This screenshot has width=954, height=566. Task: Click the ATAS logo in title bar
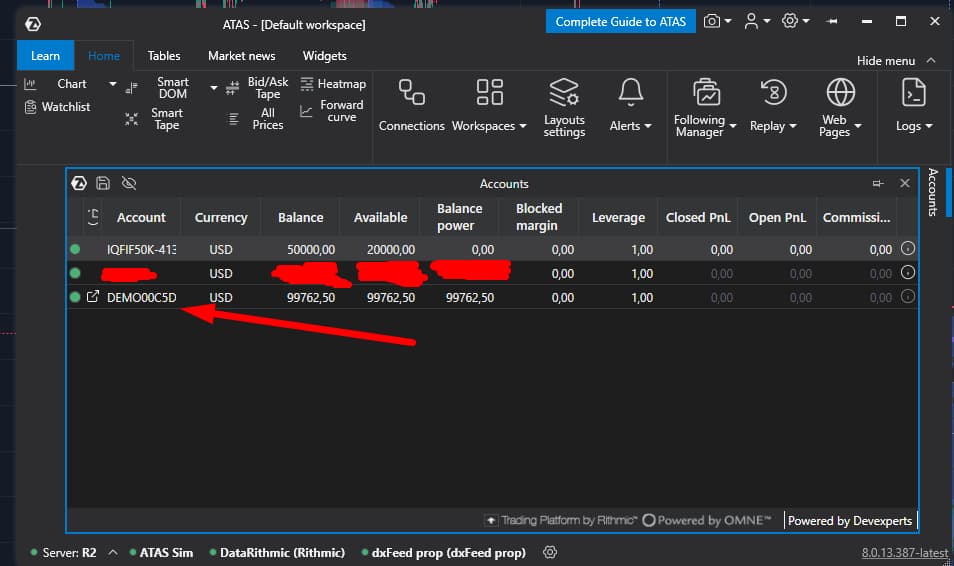point(33,24)
